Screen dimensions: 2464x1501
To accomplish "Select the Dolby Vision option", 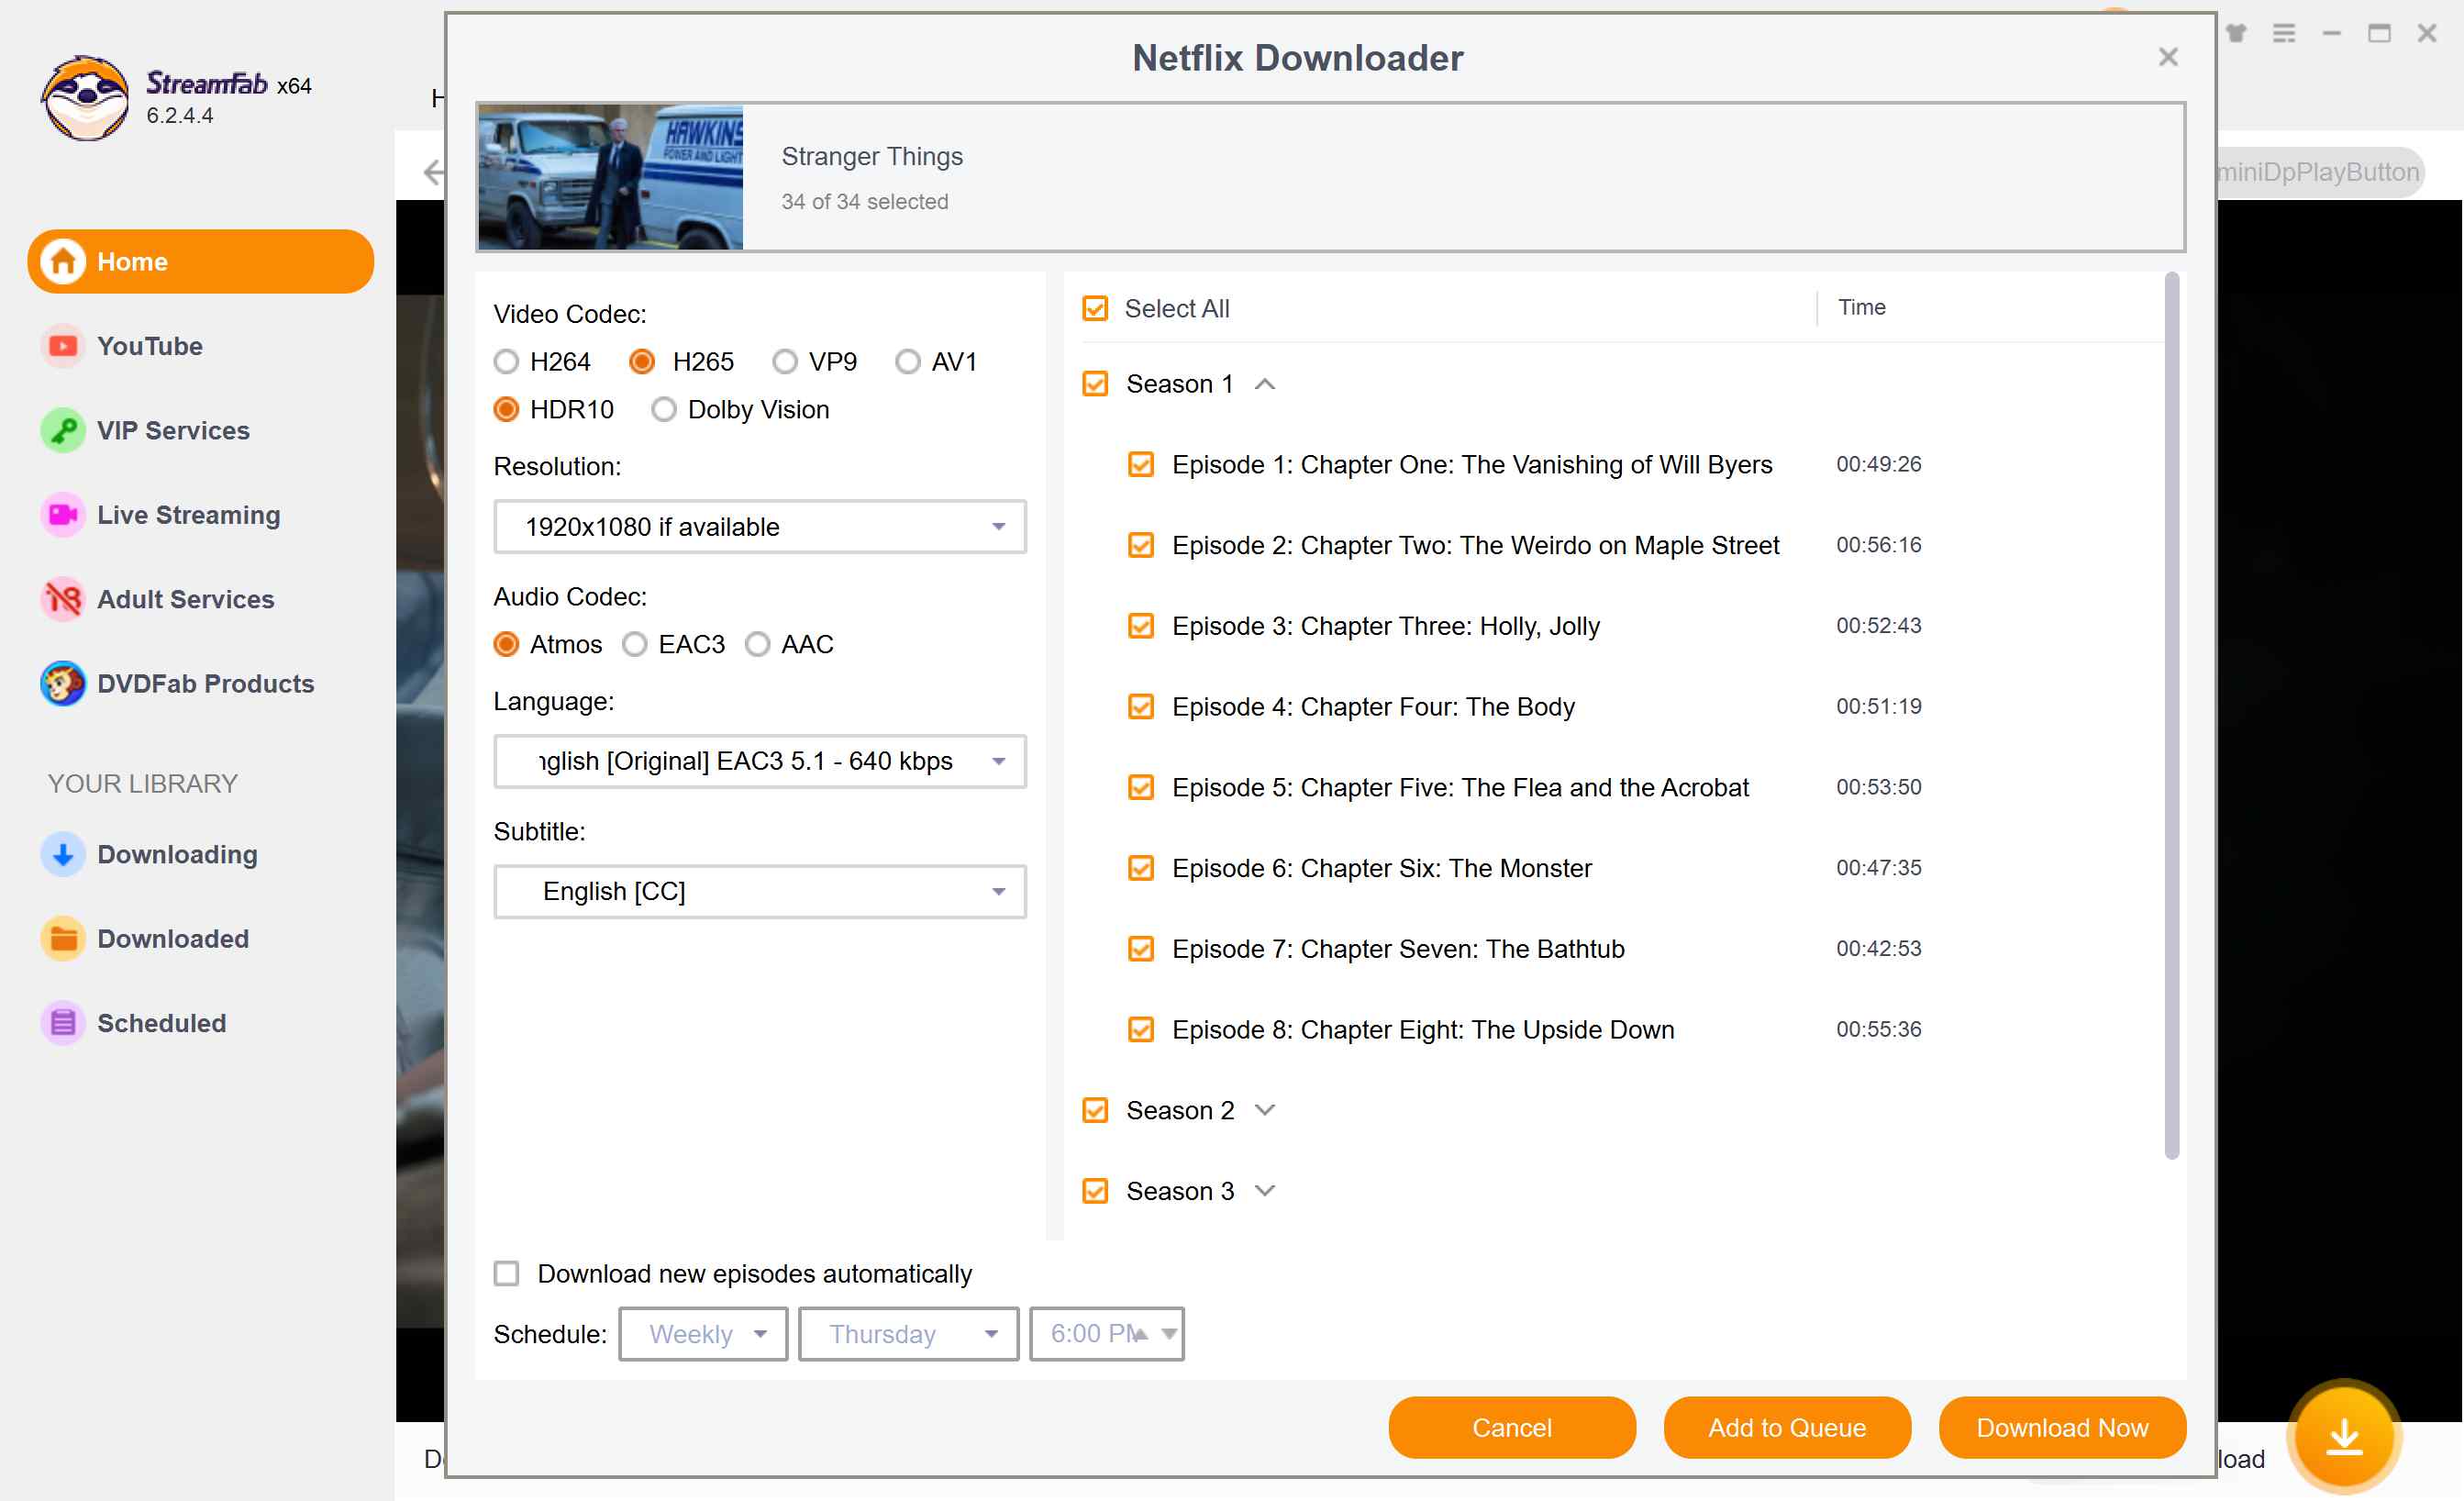I will pos(664,409).
